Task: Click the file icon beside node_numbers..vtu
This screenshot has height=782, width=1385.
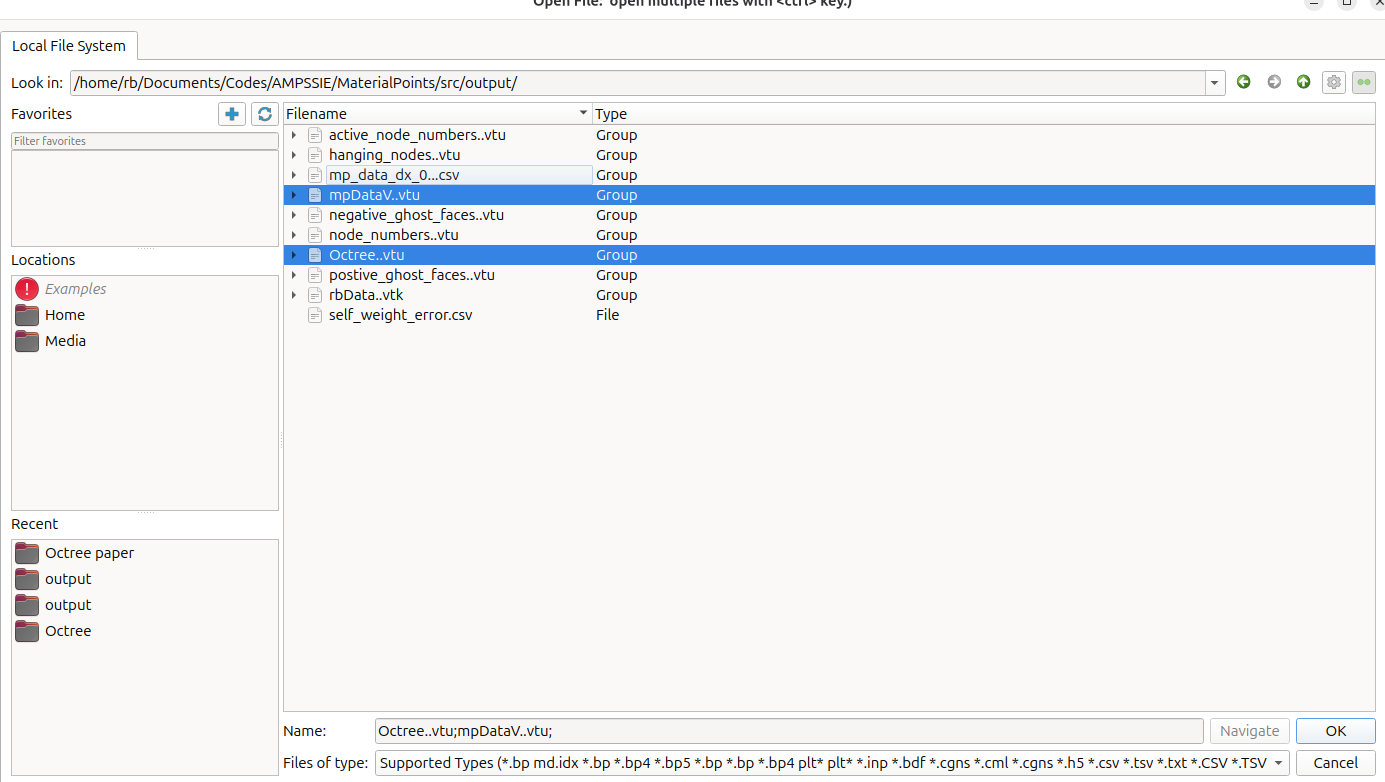Action: pyautogui.click(x=315, y=235)
